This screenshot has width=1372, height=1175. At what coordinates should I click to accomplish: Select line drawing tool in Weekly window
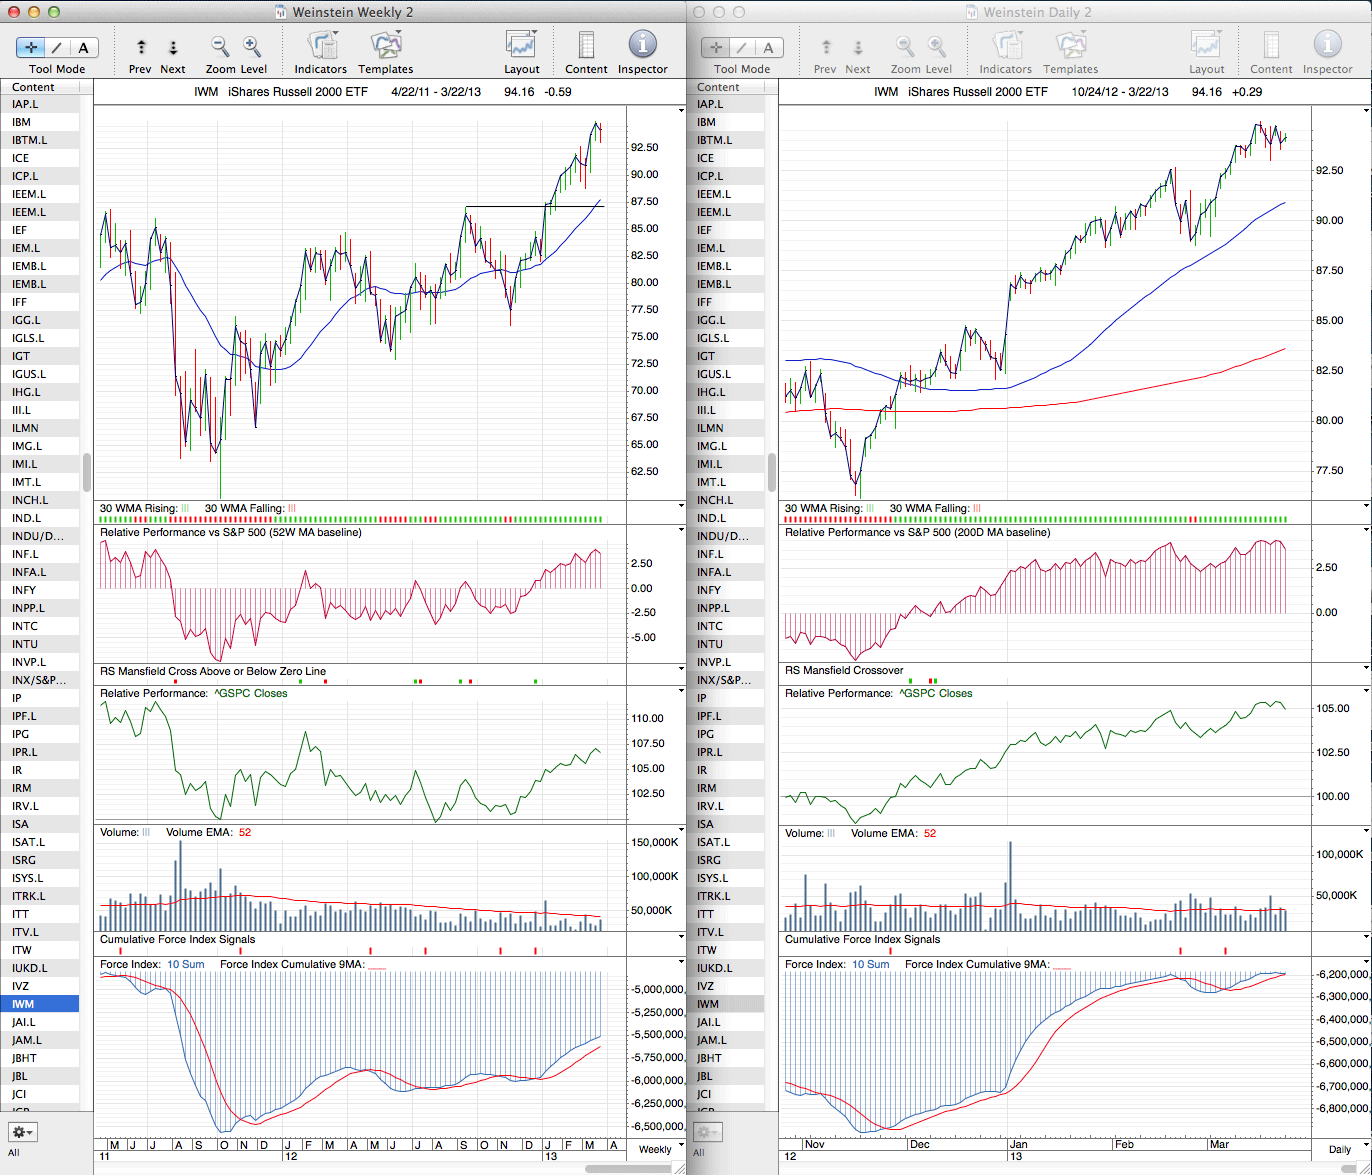(x=57, y=48)
